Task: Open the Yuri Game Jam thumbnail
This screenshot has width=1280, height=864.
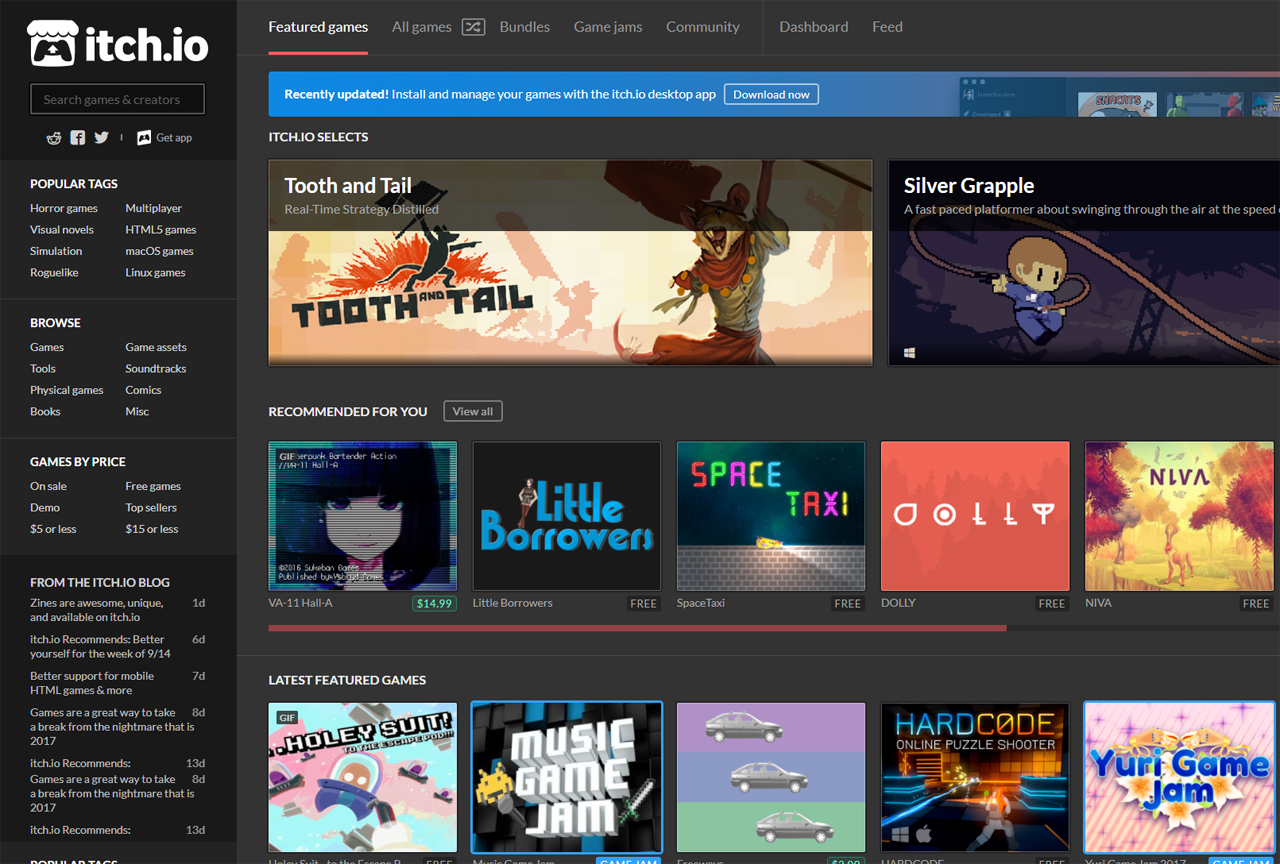Action: pos(1179,777)
